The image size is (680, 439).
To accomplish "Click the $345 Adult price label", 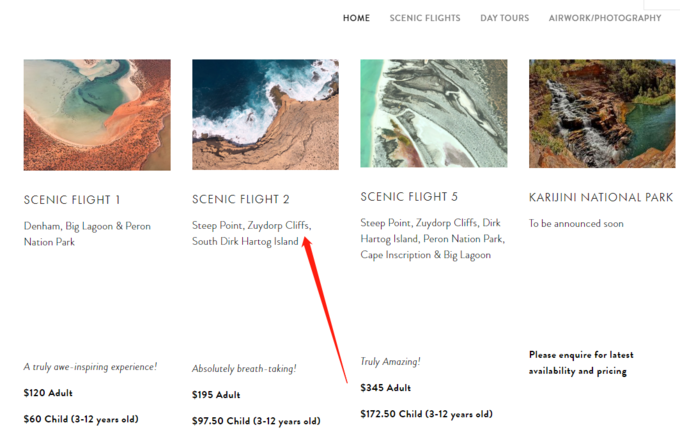I will coord(385,388).
